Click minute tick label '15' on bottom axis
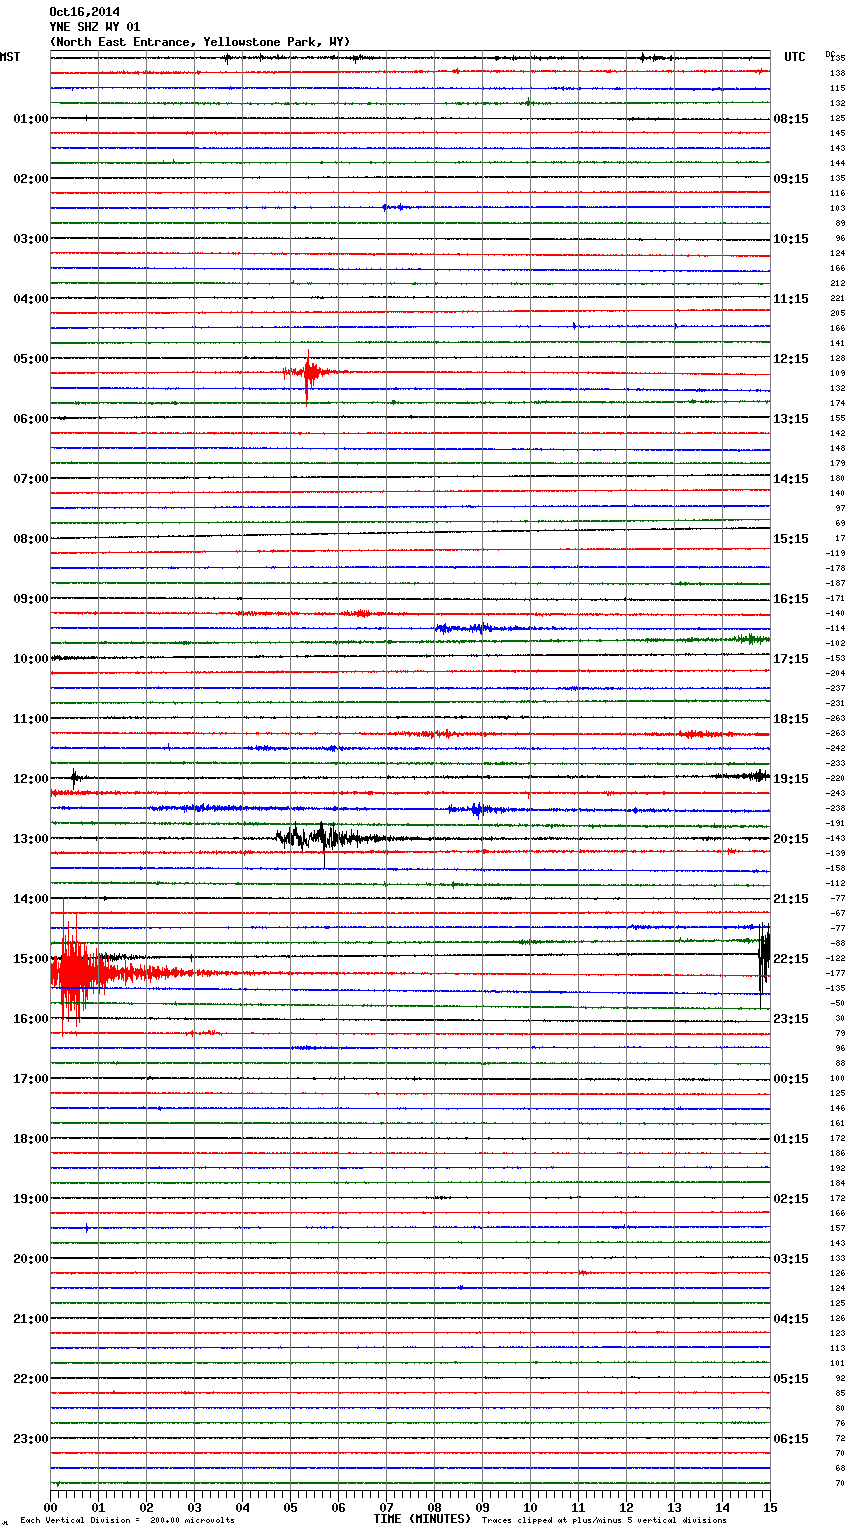The image size is (850, 1534). (770, 1507)
